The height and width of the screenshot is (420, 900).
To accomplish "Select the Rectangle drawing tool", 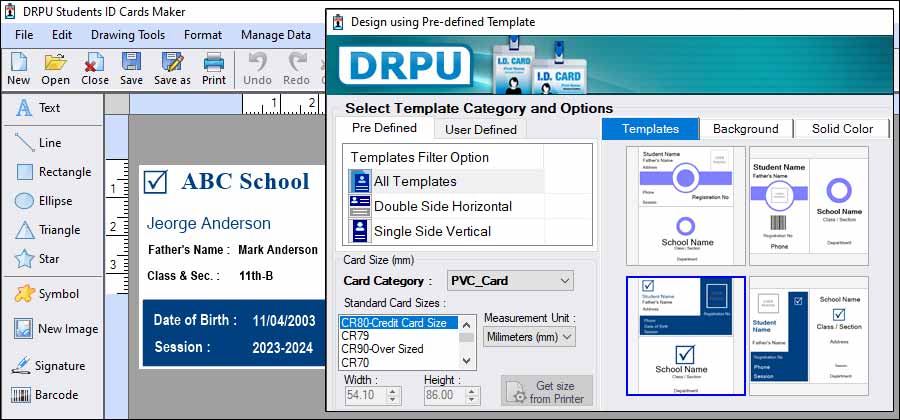I will (53, 172).
